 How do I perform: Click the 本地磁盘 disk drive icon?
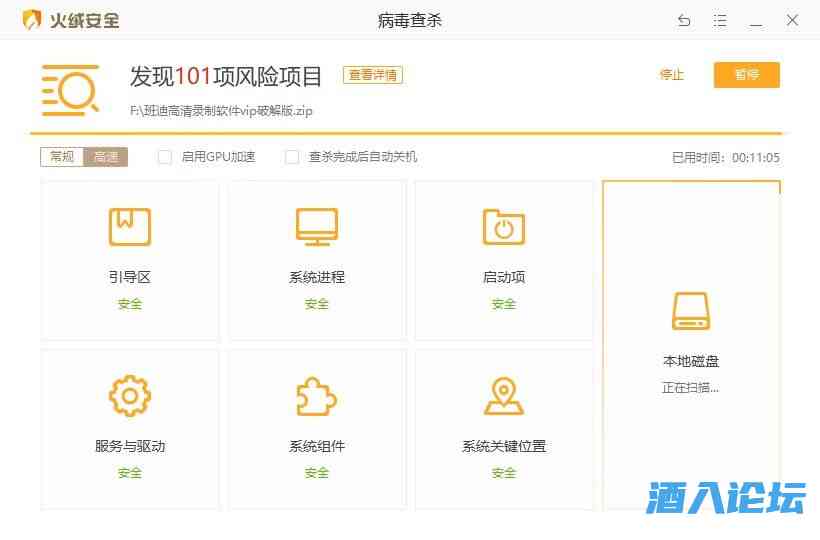(690, 311)
